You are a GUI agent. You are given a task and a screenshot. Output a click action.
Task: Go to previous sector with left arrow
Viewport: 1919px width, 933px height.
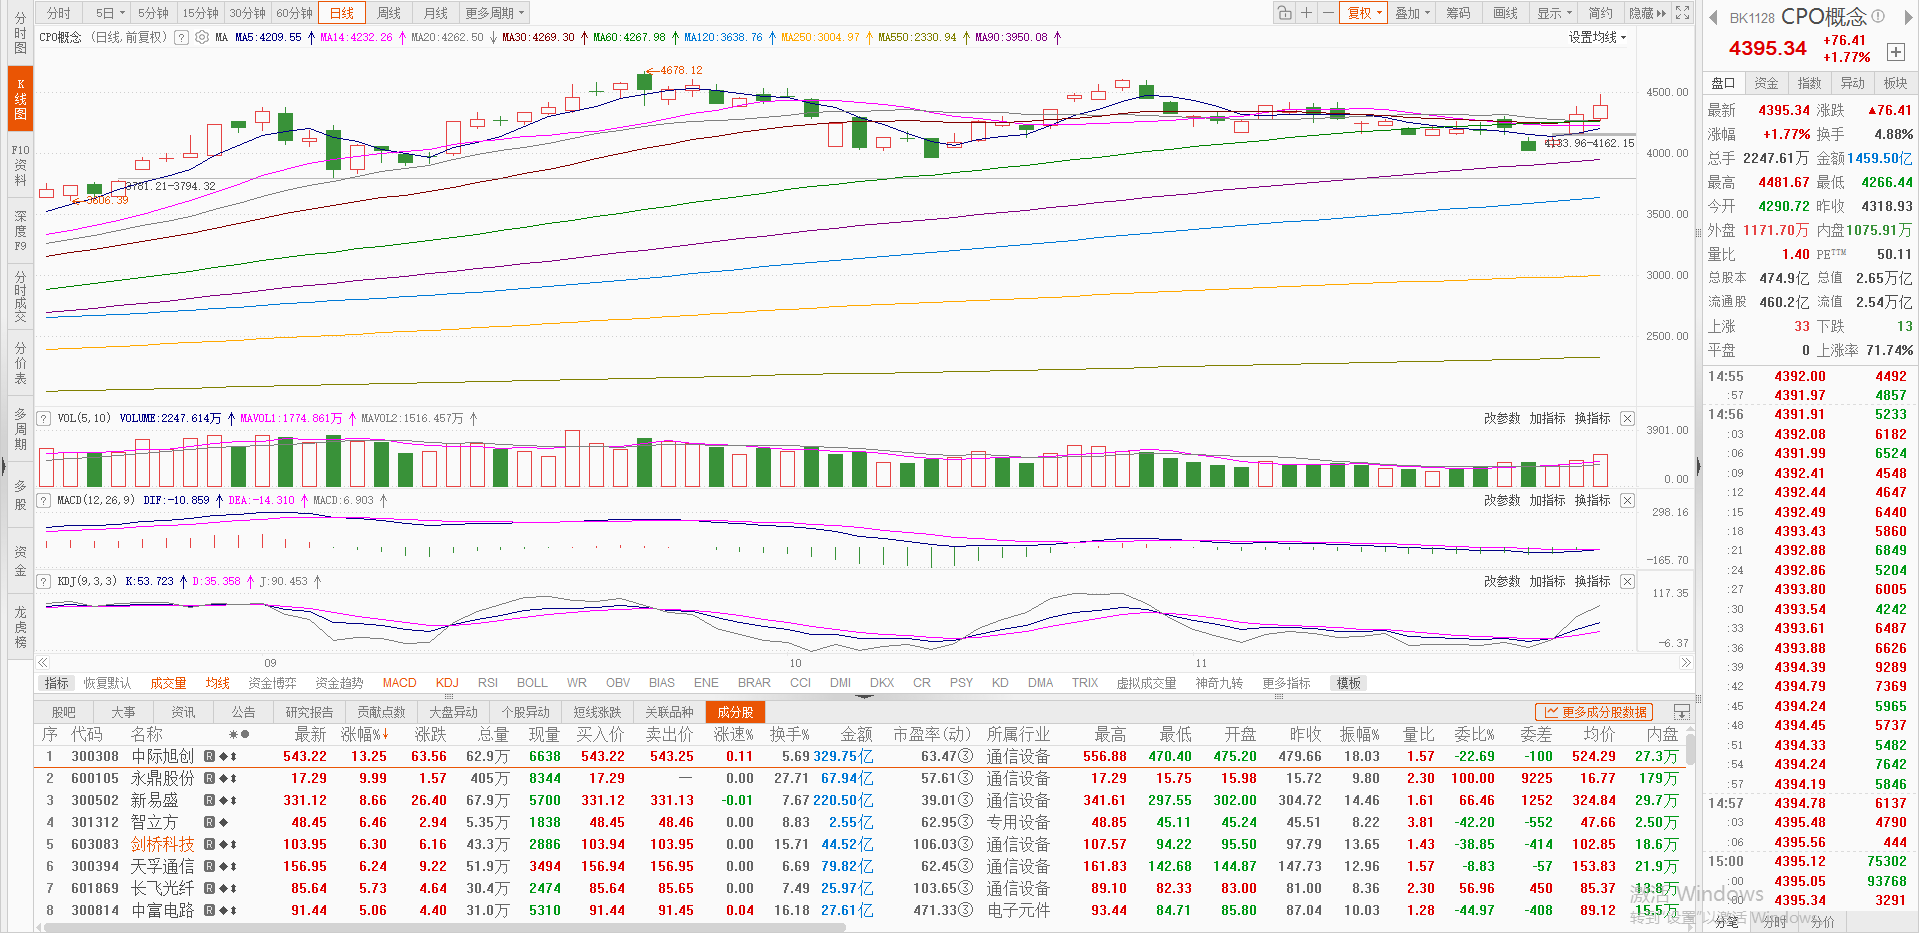click(x=1713, y=17)
